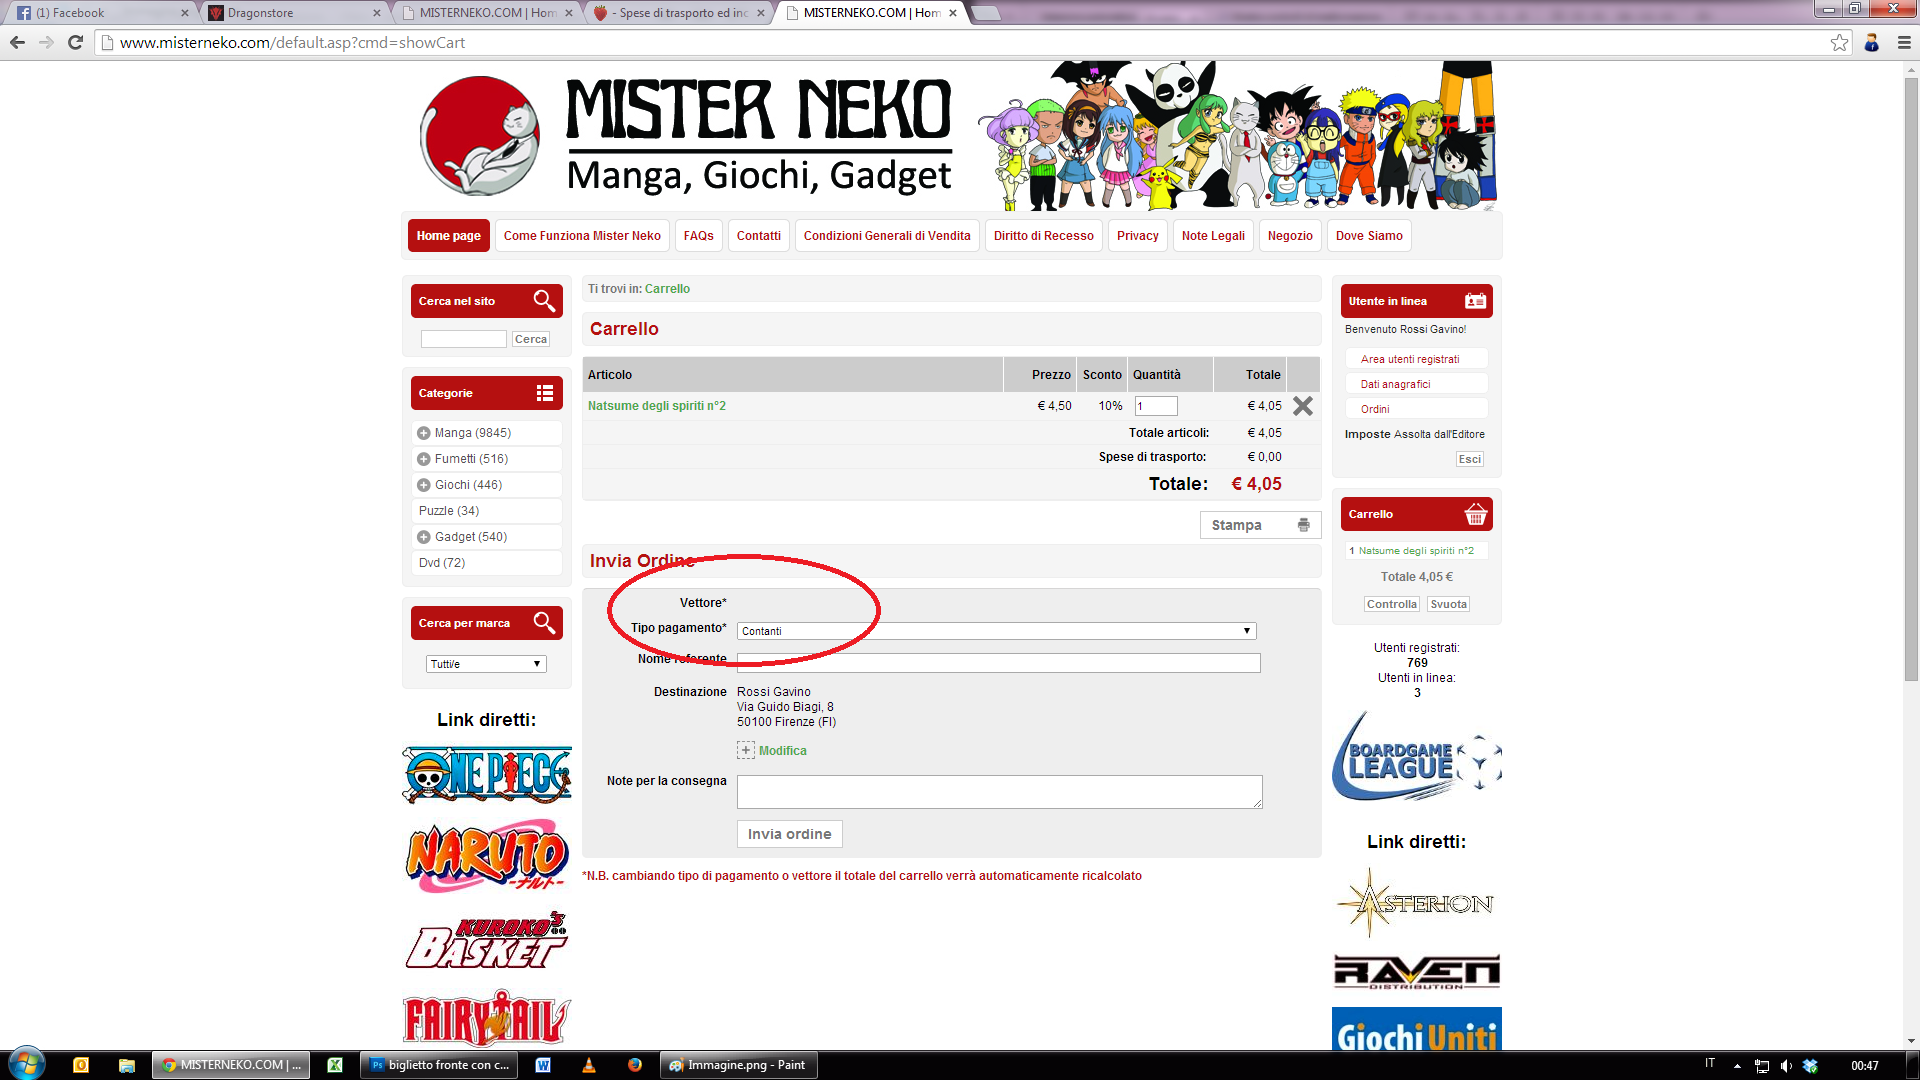Click the Controlla cart button
Screen dimensions: 1920x1080
pyautogui.click(x=1392, y=604)
